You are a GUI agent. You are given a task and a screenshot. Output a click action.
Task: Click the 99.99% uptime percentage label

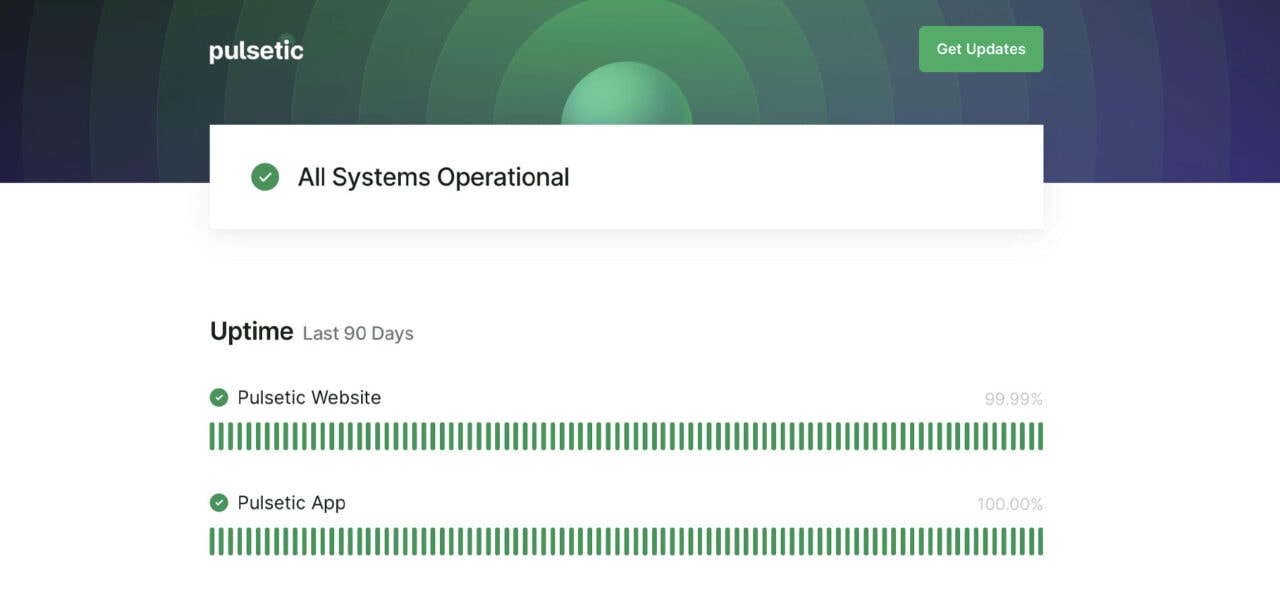point(1012,398)
